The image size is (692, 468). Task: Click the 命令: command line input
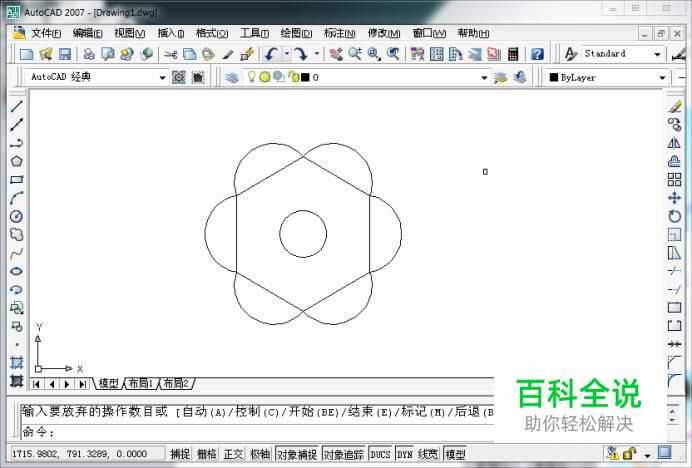[x=257, y=432]
